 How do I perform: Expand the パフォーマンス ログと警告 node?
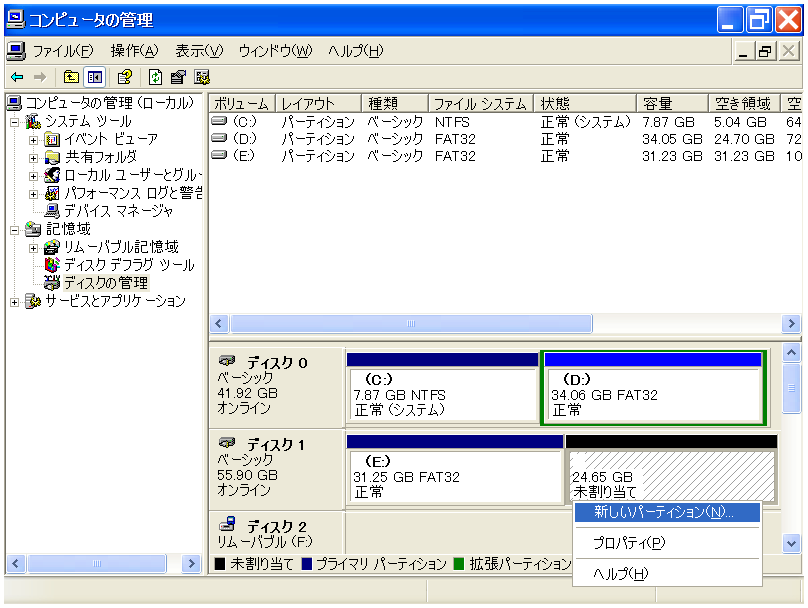(x=33, y=194)
